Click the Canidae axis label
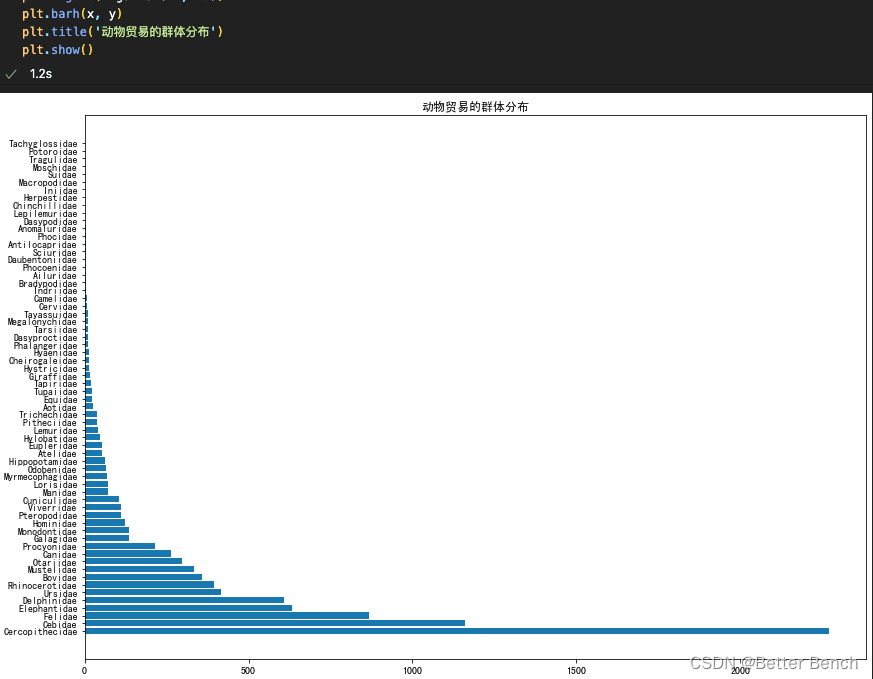 (x=60, y=555)
